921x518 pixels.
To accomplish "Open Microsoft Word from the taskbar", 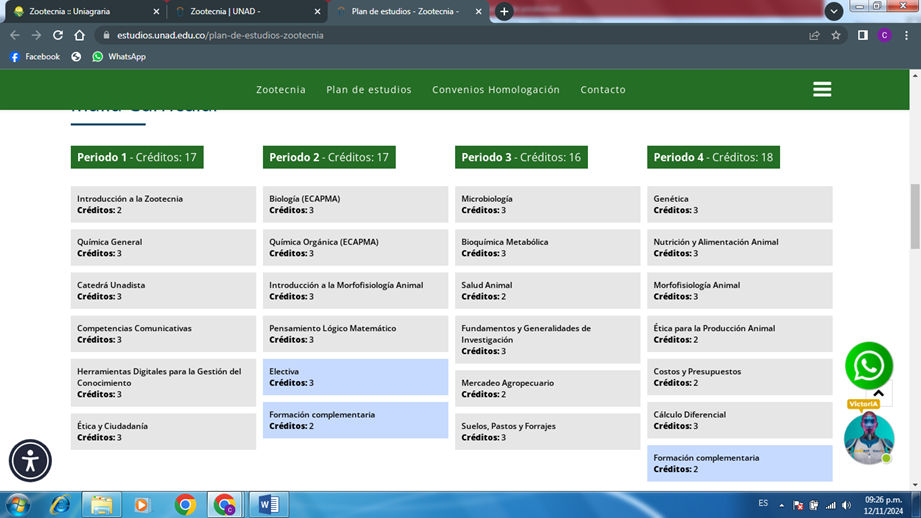I will coord(268,504).
